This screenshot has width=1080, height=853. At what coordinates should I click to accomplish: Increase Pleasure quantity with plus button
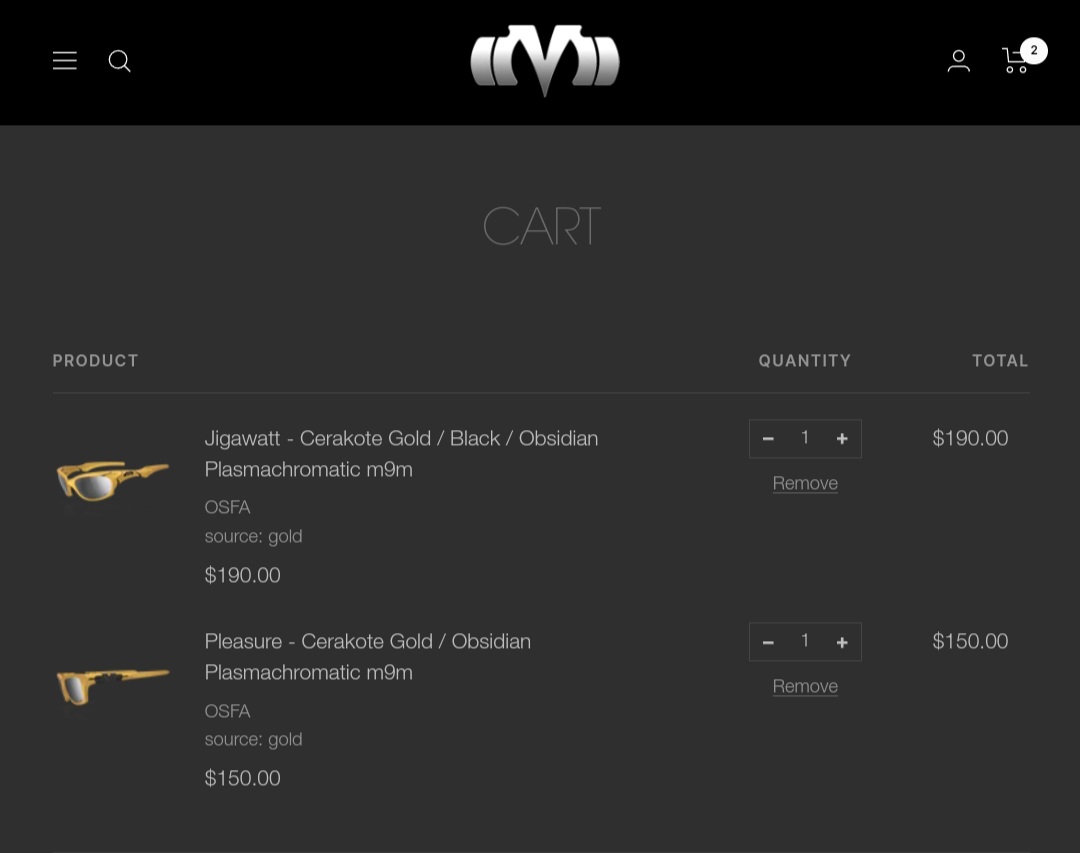tap(842, 642)
